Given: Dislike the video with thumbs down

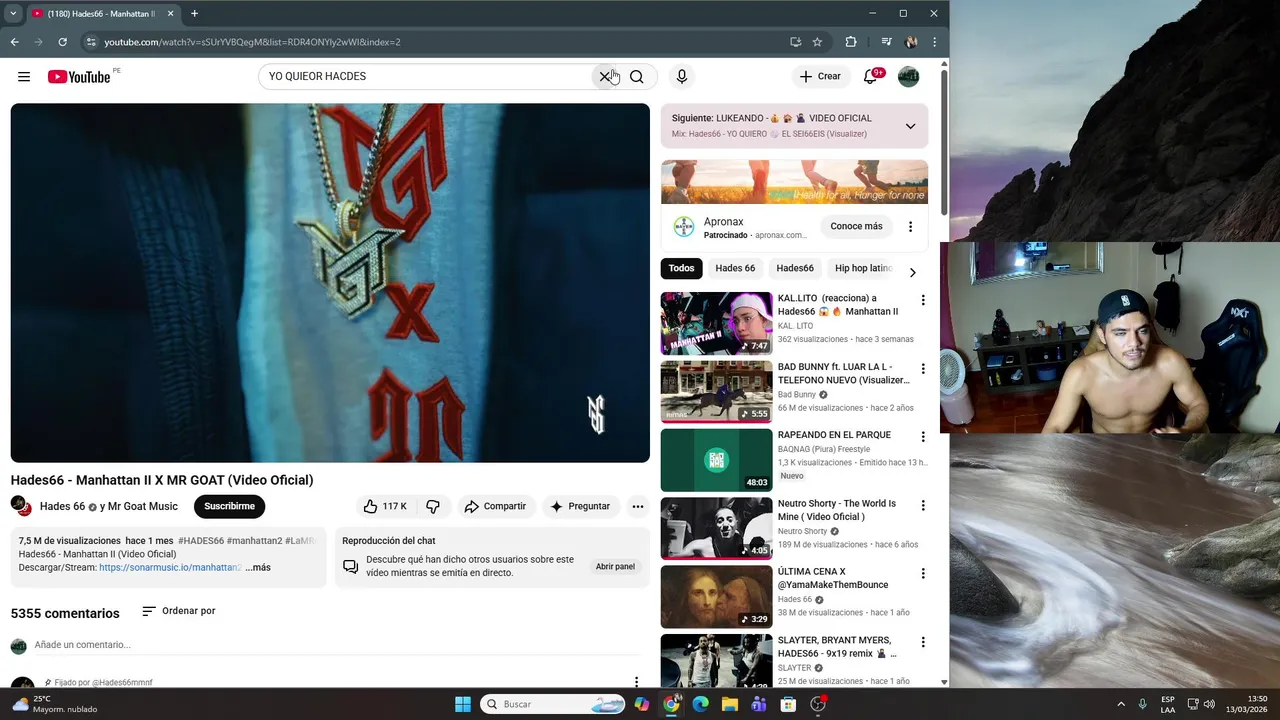Looking at the screenshot, I should click(x=433, y=506).
